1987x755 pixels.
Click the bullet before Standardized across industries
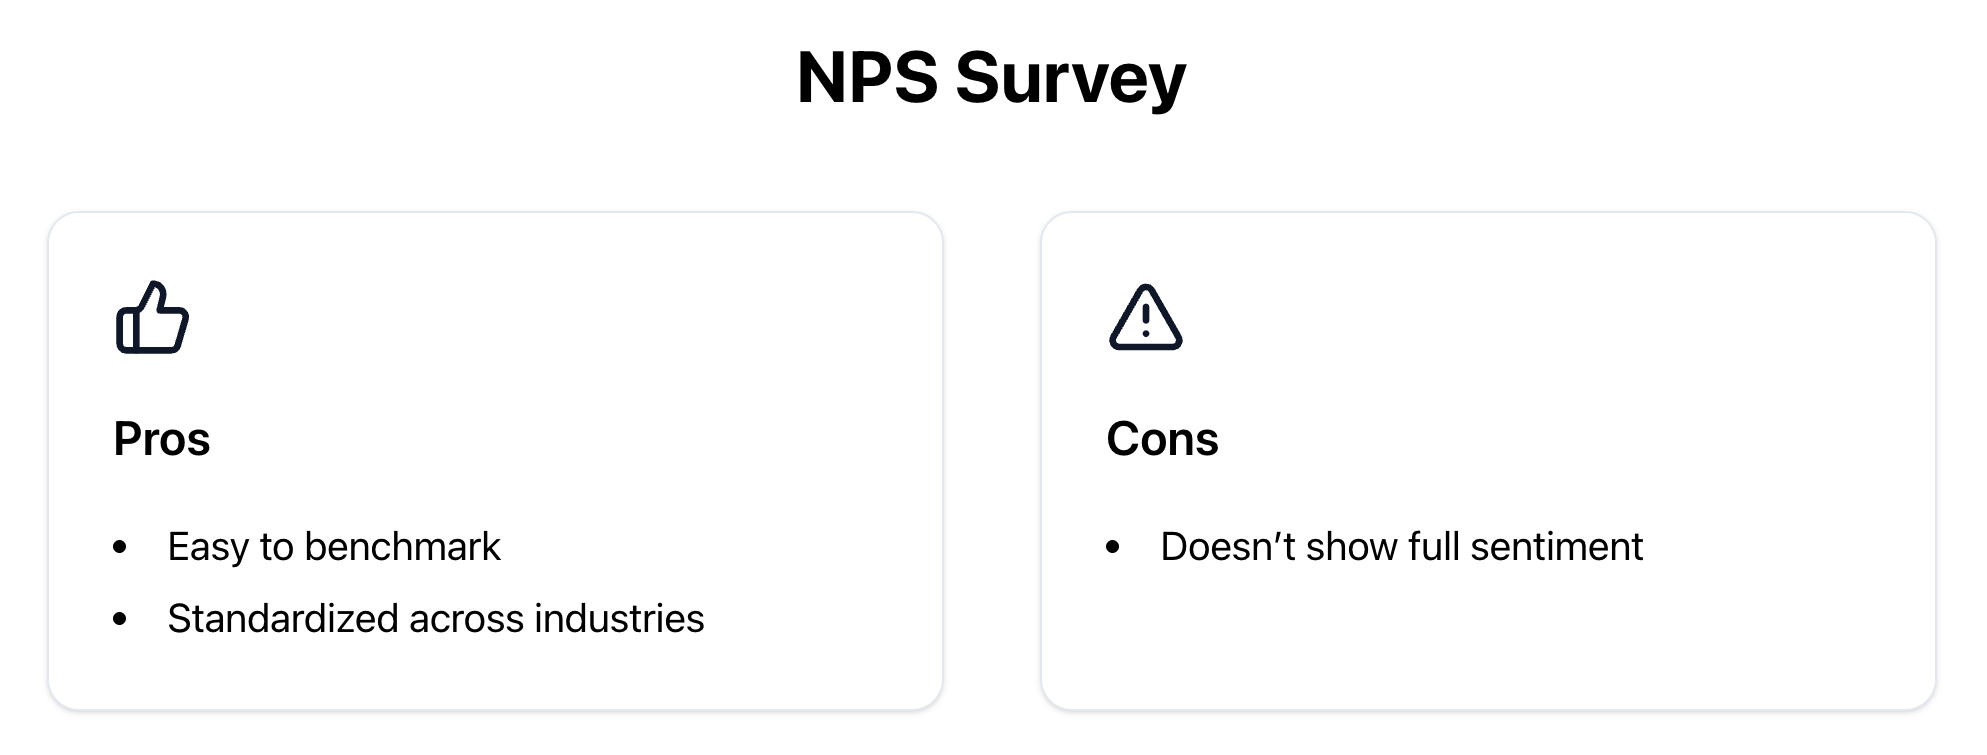pyautogui.click(x=120, y=619)
